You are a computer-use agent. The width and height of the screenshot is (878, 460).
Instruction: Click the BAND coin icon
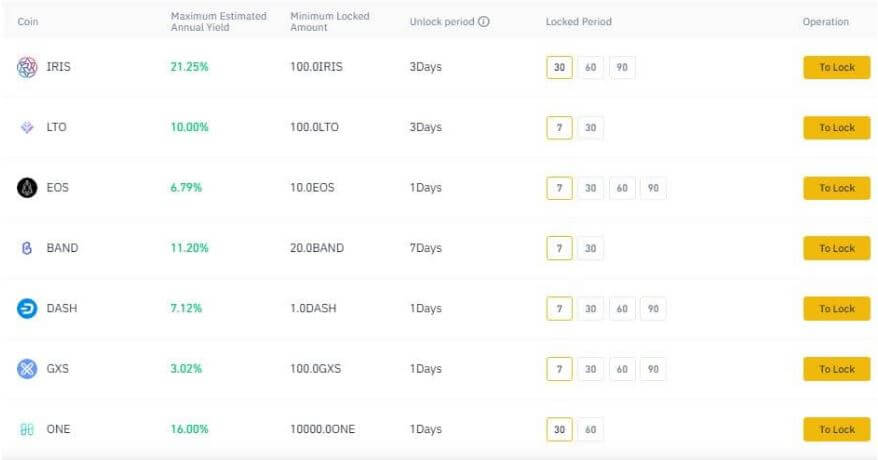point(27,248)
